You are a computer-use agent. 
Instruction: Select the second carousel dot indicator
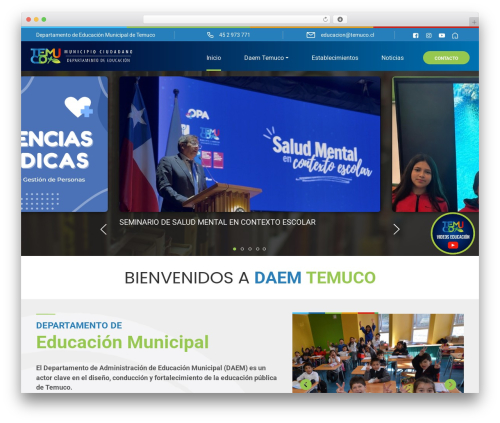pos(242,249)
